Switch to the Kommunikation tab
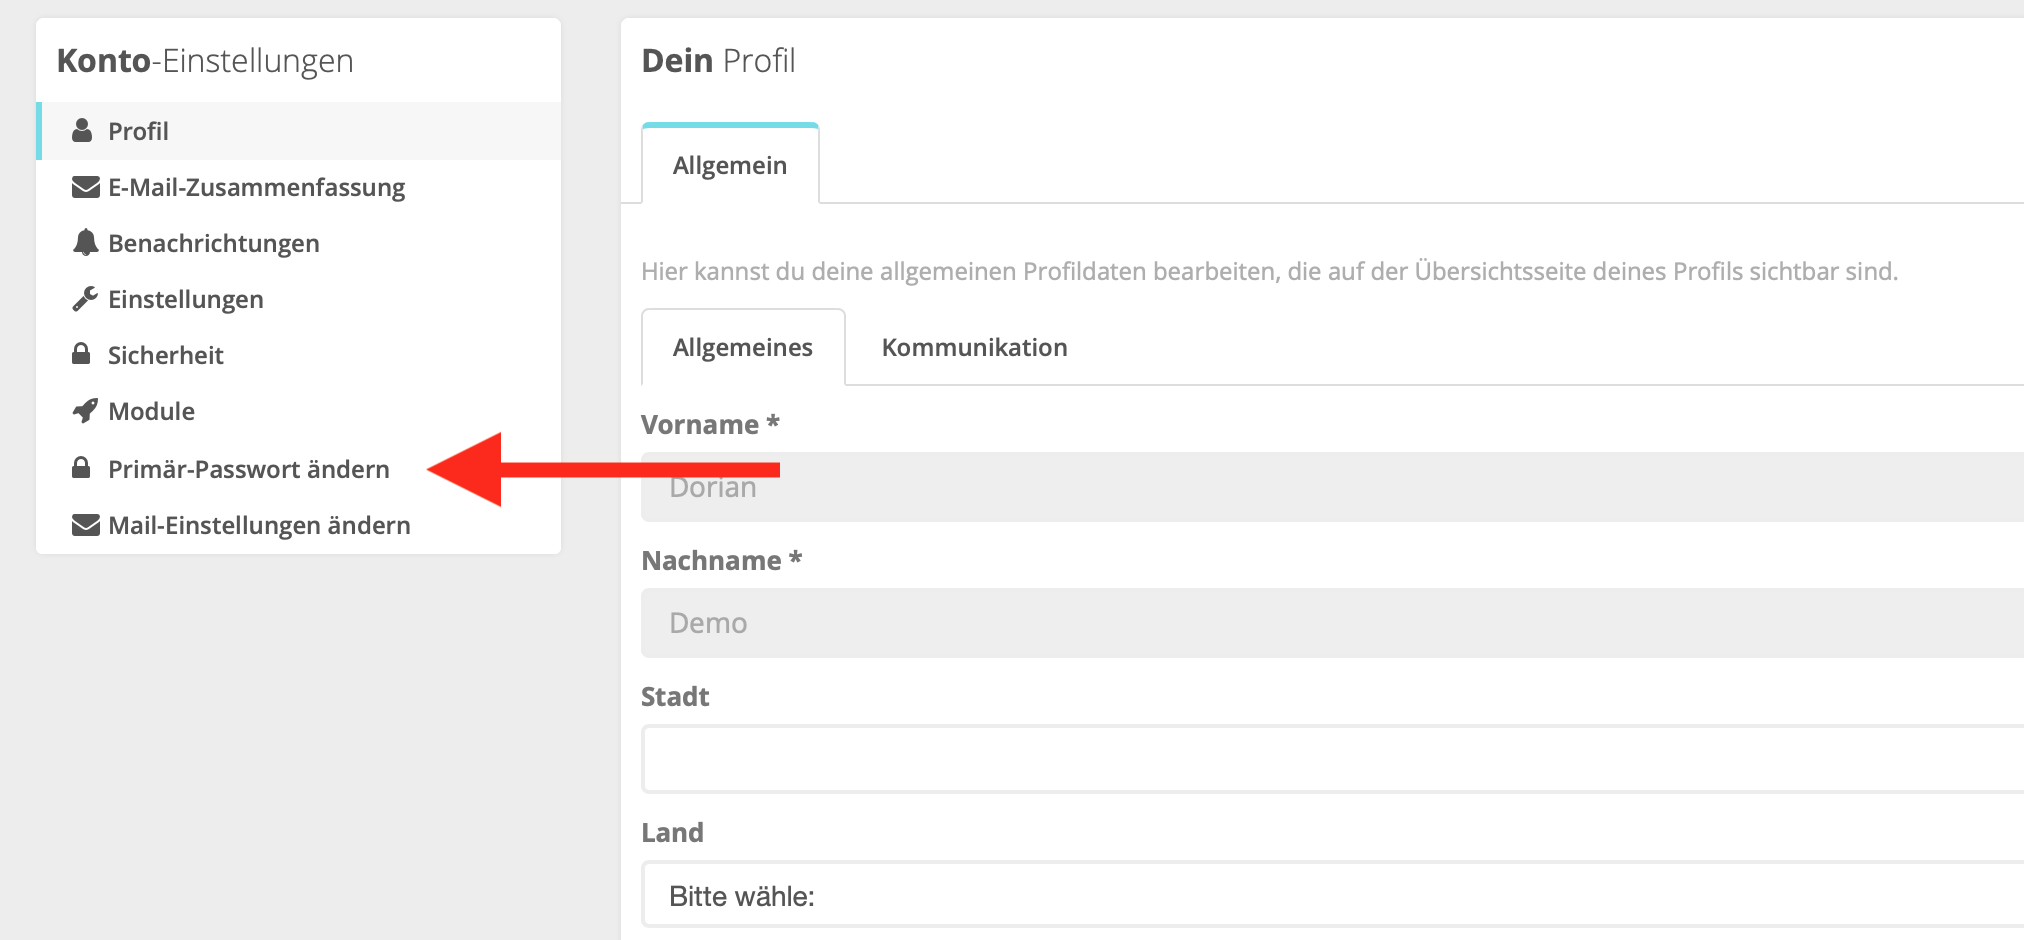The image size is (2024, 940). click(x=974, y=348)
